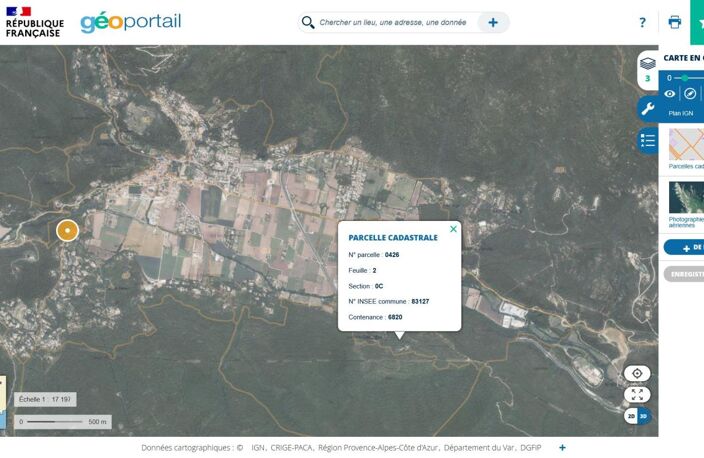Open the layers stack panel icon

647,64
